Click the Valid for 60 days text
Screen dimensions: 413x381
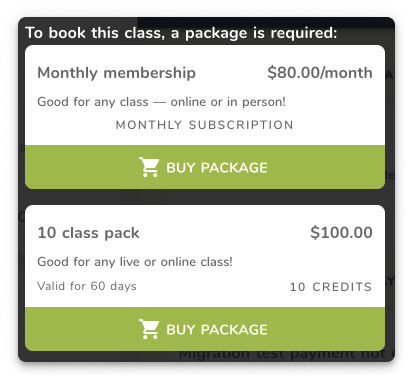(87, 286)
